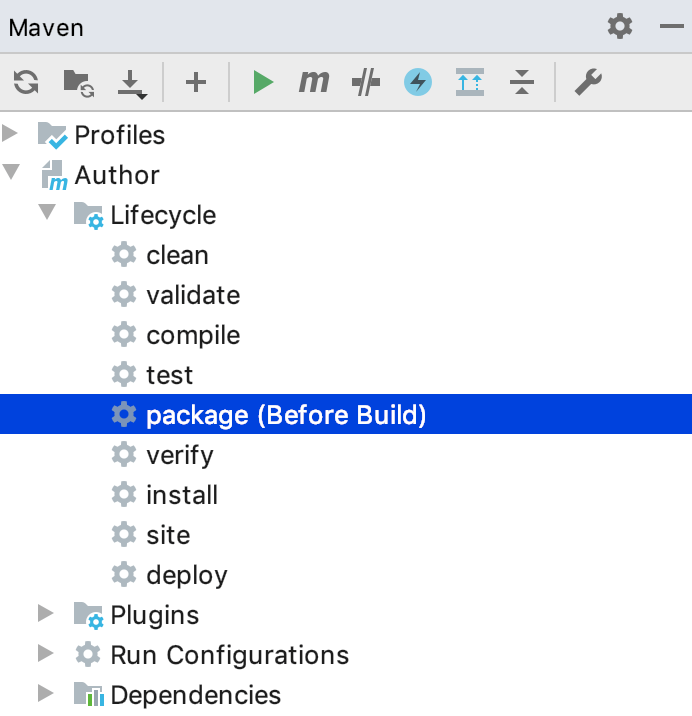Select the clean lifecycle goal
The image size is (692, 716).
[177, 255]
